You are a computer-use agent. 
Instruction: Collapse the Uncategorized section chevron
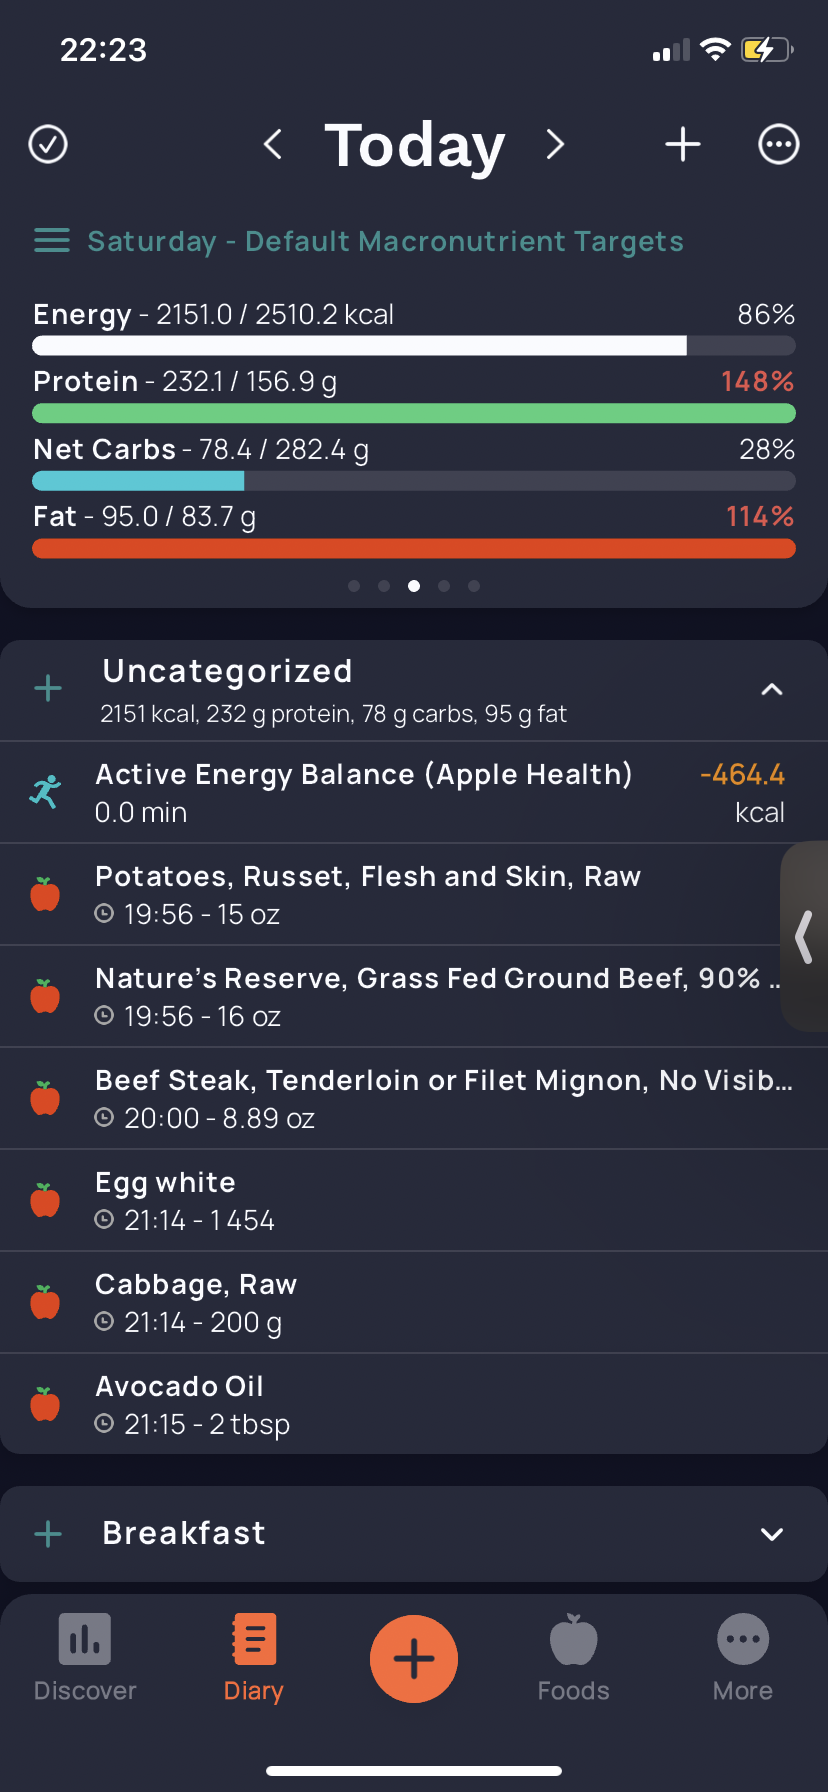coord(772,689)
